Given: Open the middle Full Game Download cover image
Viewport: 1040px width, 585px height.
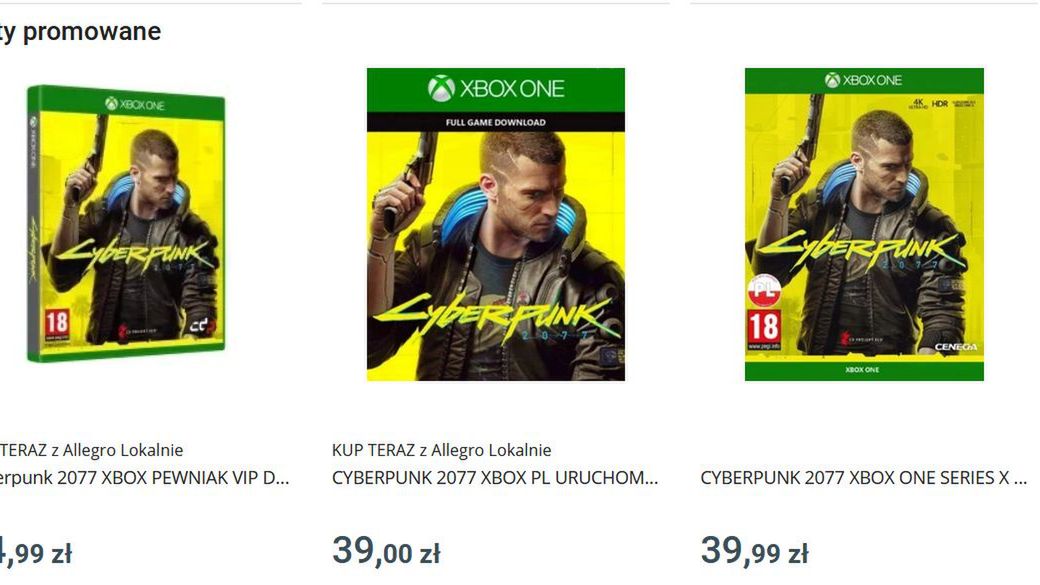Looking at the screenshot, I should click(496, 225).
